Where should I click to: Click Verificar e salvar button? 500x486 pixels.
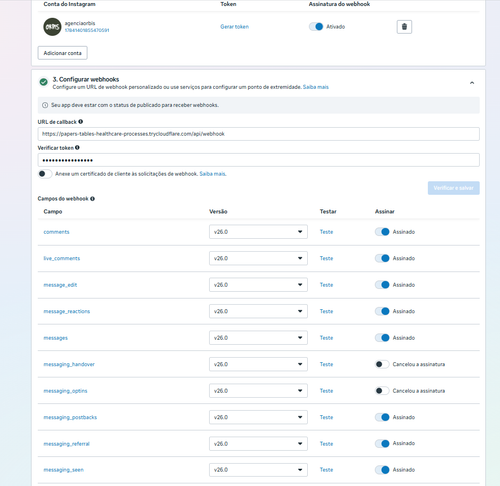coord(453,188)
